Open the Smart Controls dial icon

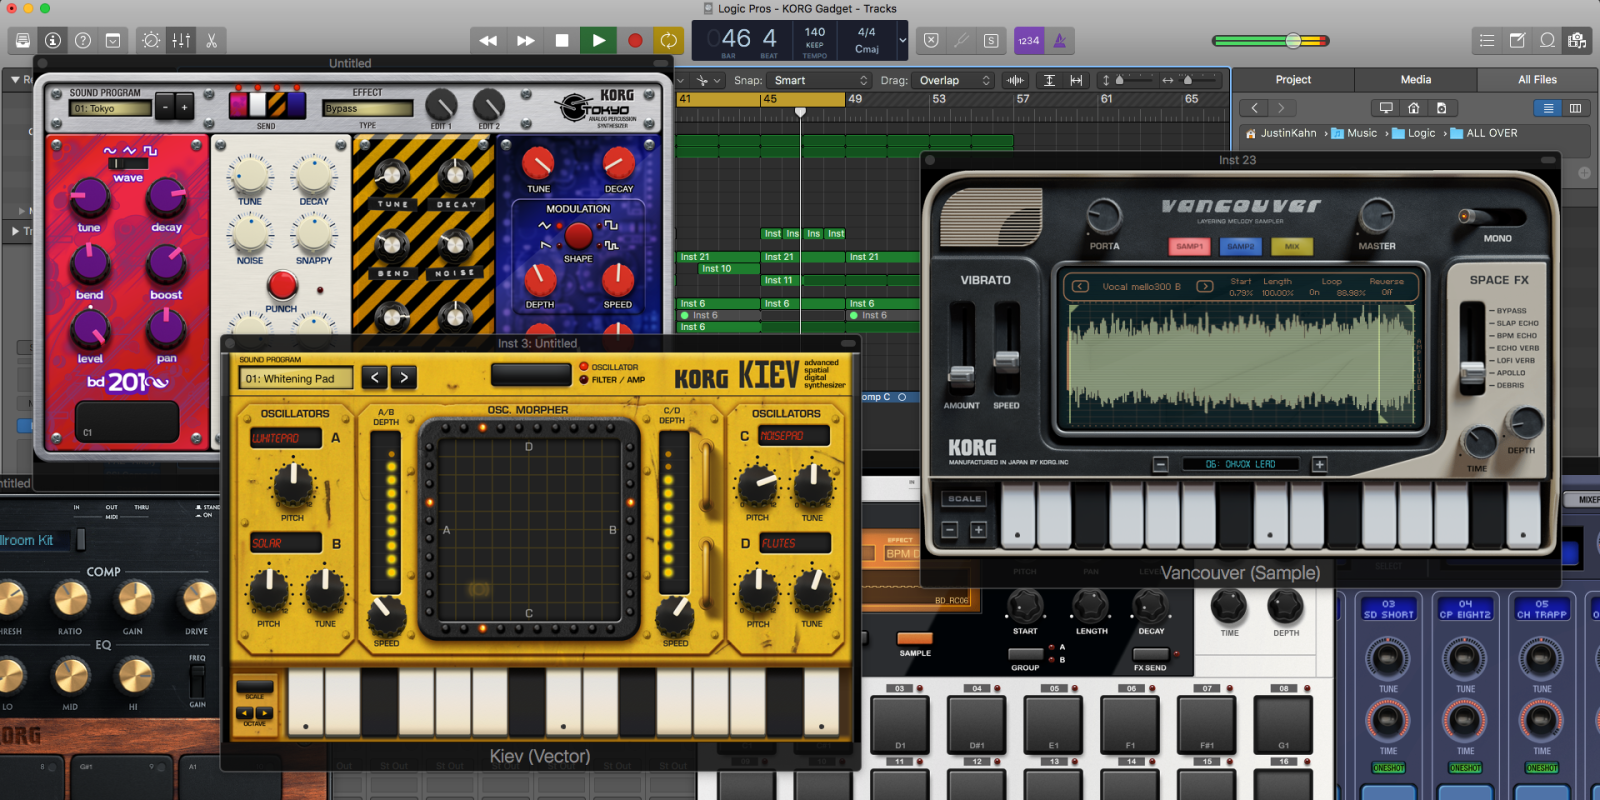pos(151,41)
